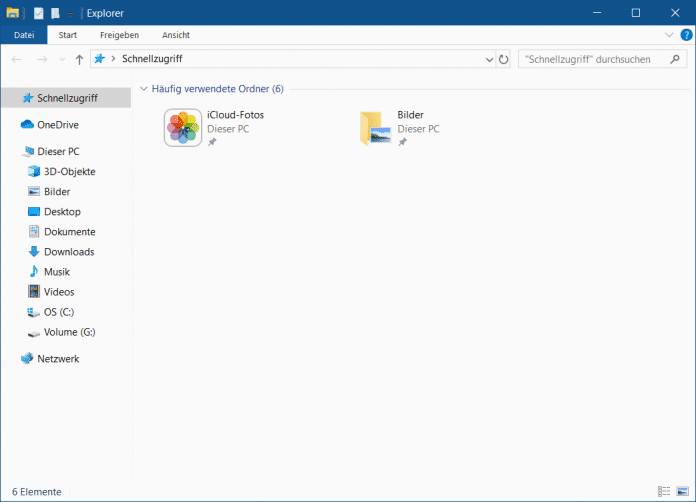Switch to details list view
The width and height of the screenshot is (696, 502).
pyautogui.click(x=664, y=492)
